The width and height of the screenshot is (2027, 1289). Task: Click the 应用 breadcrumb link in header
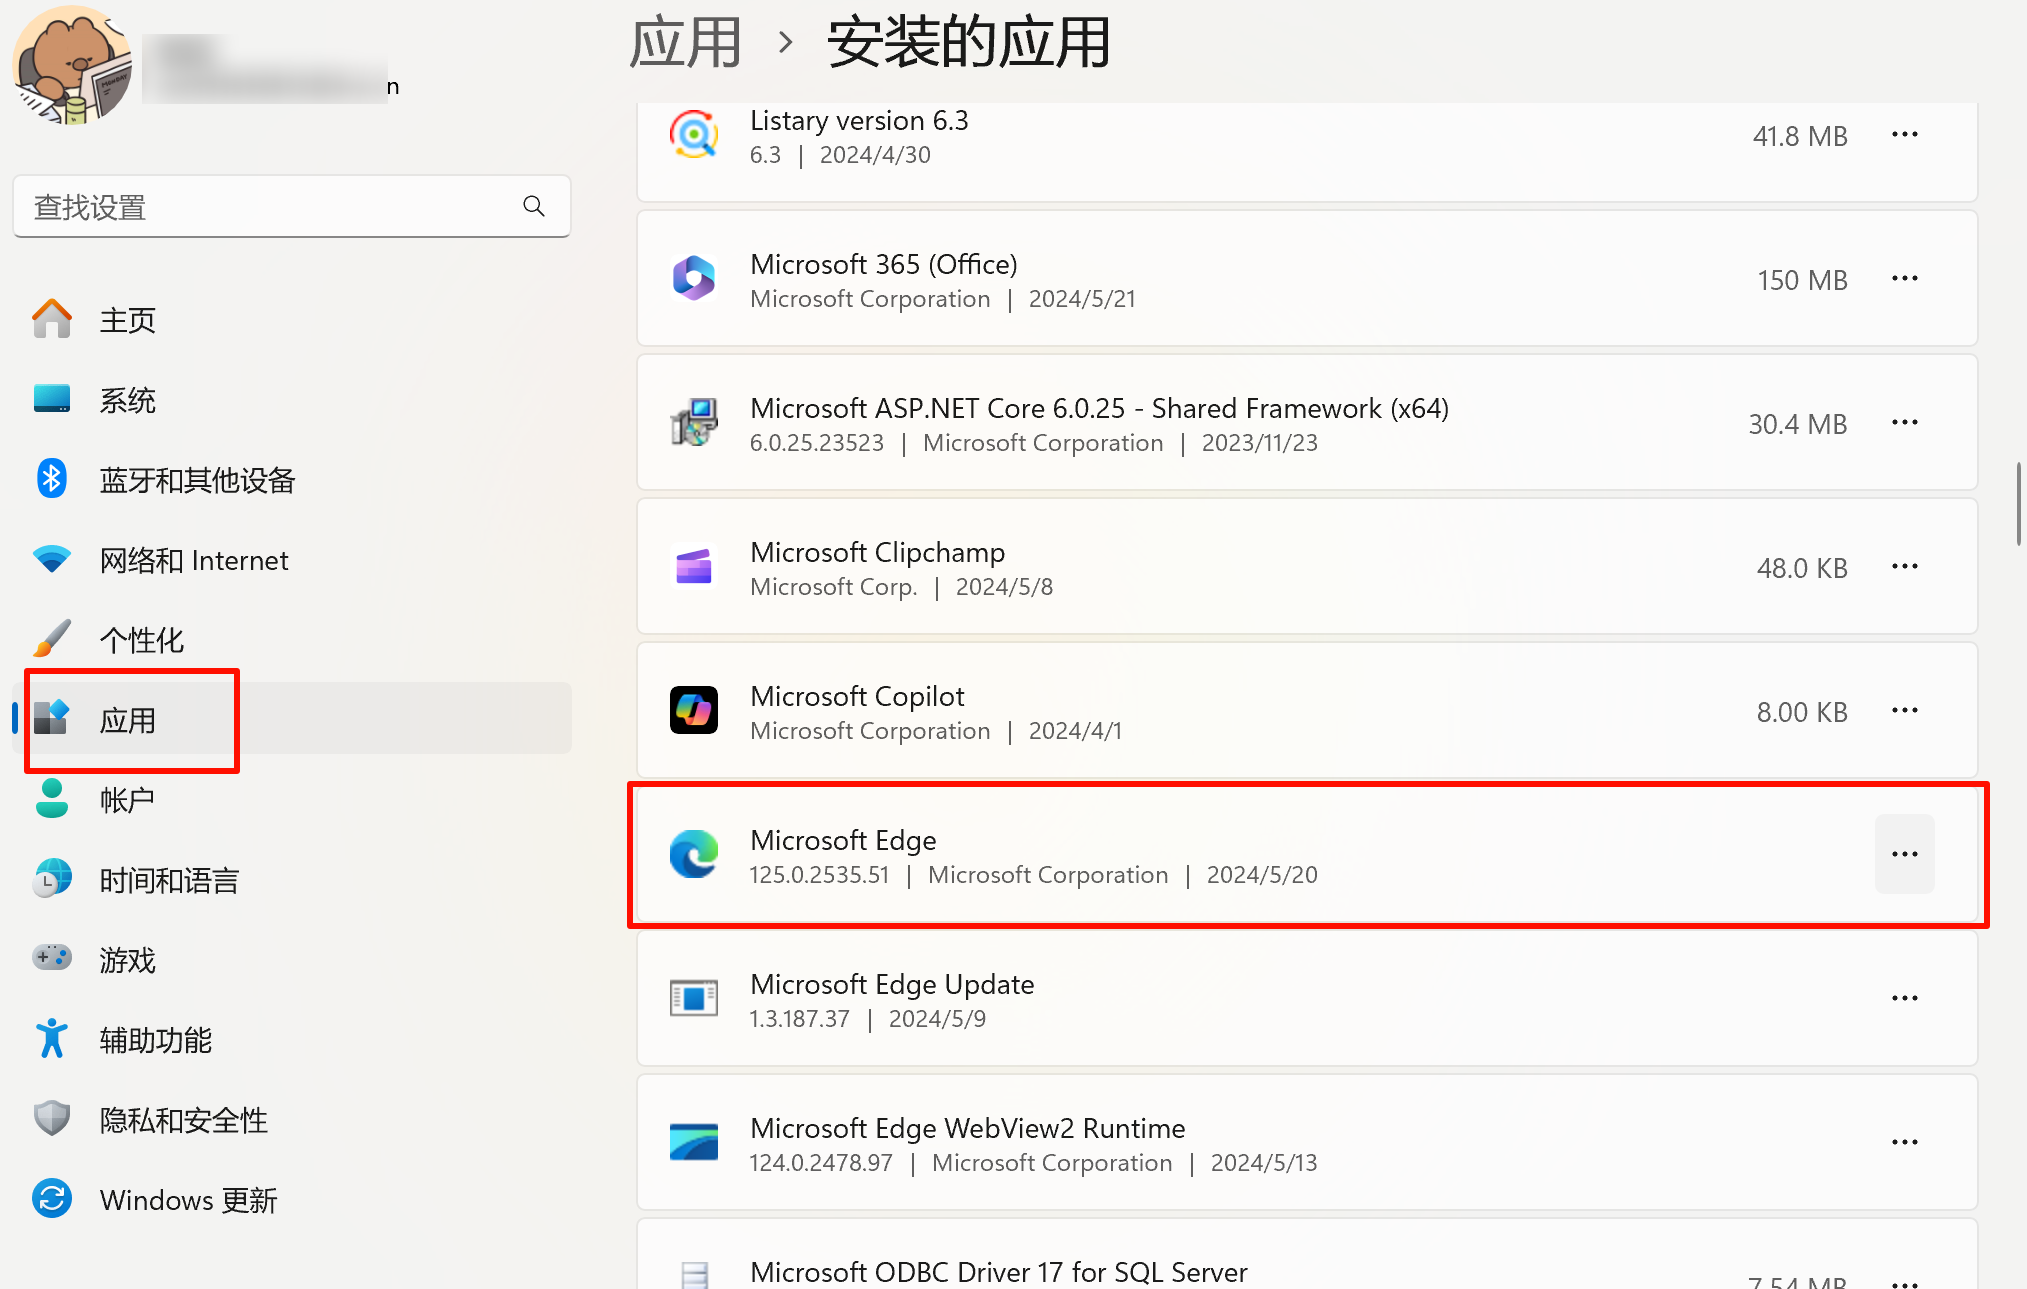pos(685,43)
